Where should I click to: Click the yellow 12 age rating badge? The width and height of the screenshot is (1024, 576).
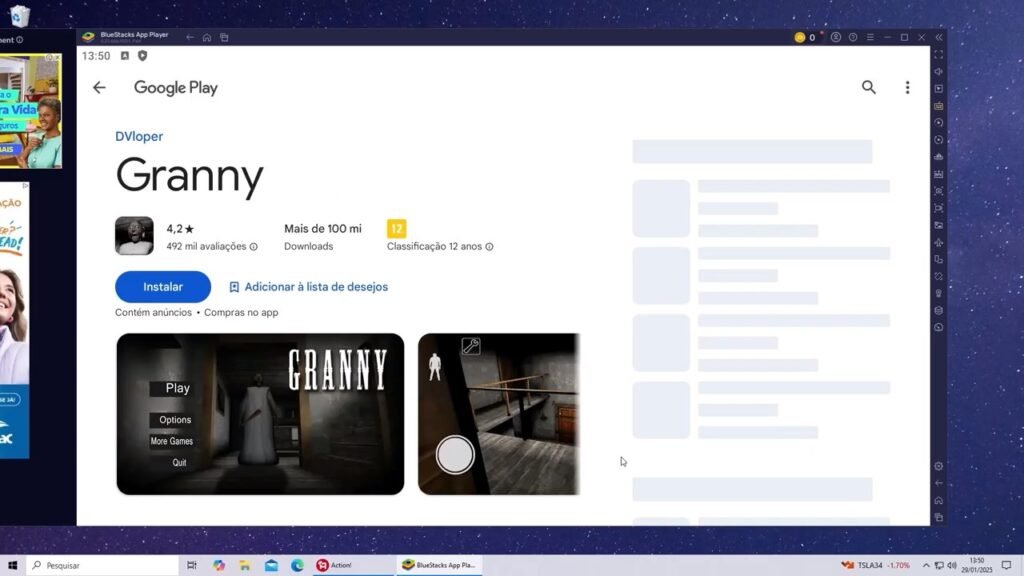click(396, 229)
